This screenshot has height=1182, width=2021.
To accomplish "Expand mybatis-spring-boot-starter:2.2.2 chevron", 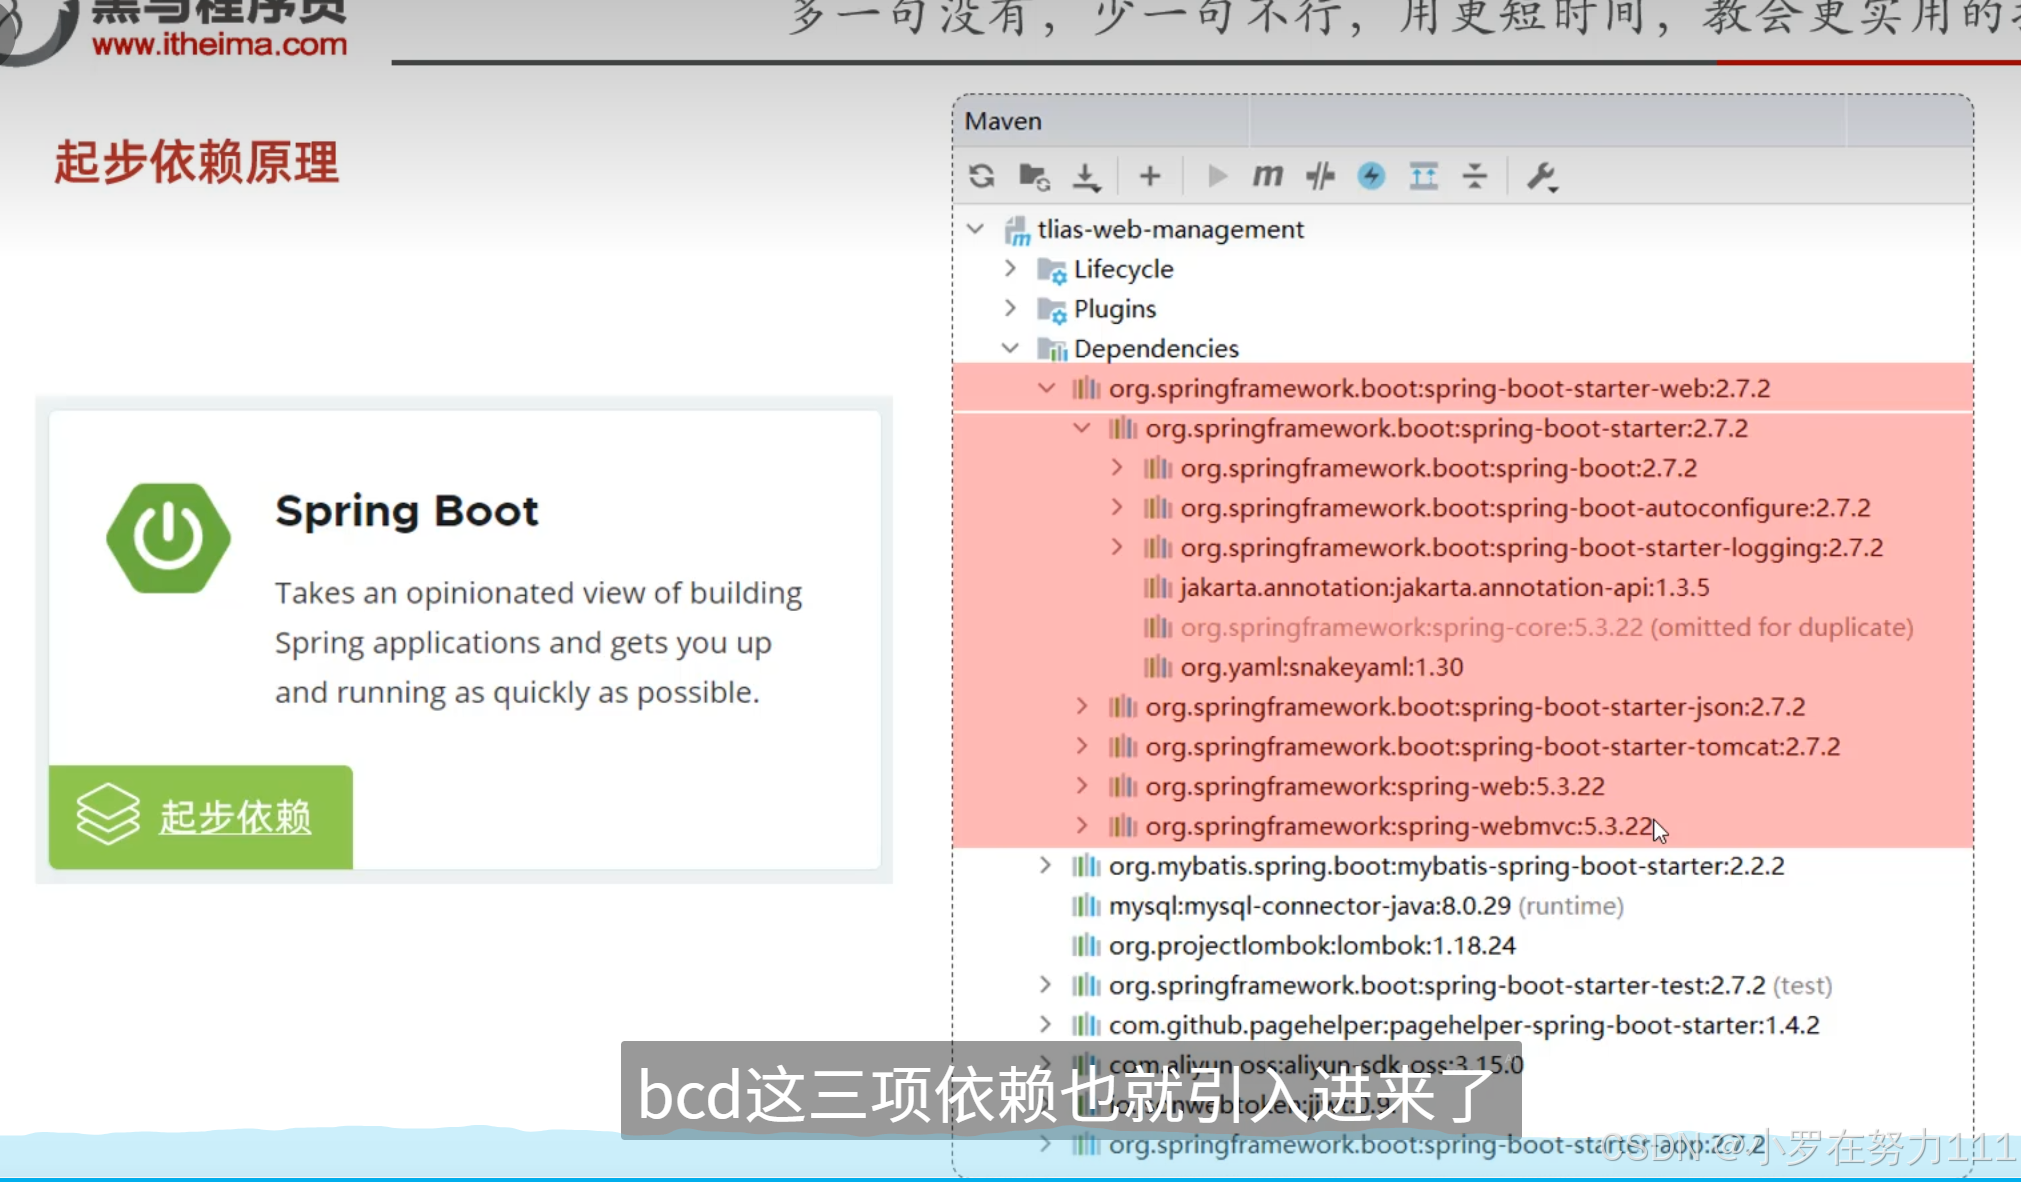I will click(1045, 865).
